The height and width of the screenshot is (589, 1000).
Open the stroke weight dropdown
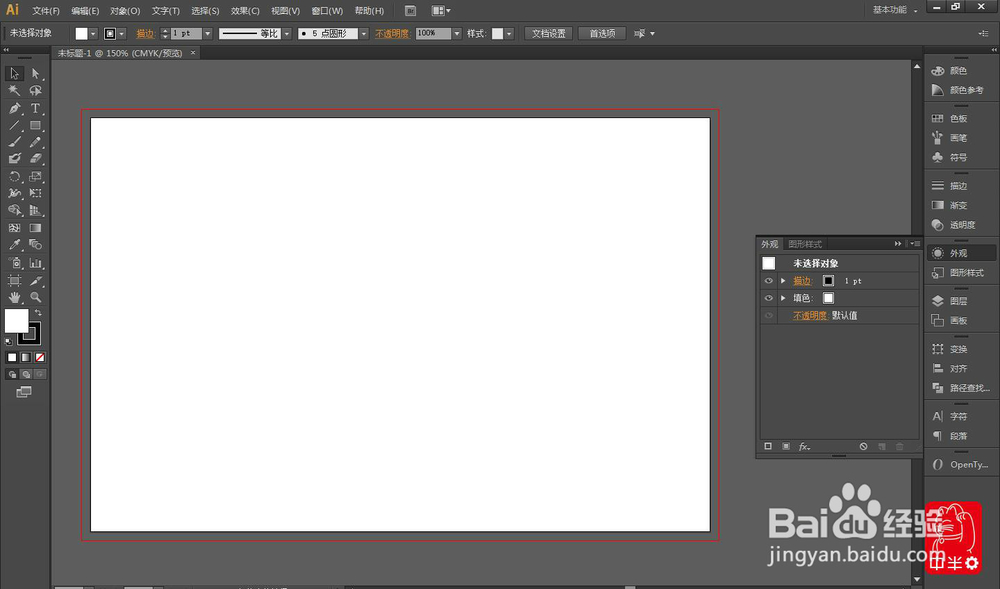click(208, 34)
